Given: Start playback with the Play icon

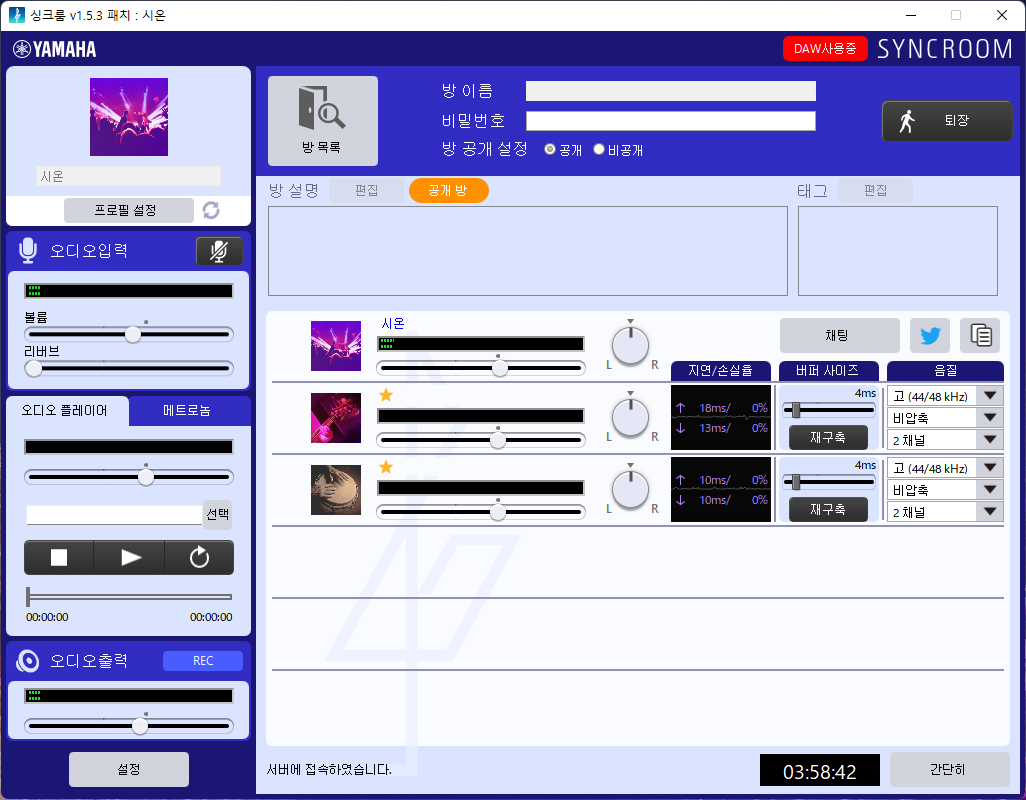Looking at the screenshot, I should pyautogui.click(x=128, y=557).
